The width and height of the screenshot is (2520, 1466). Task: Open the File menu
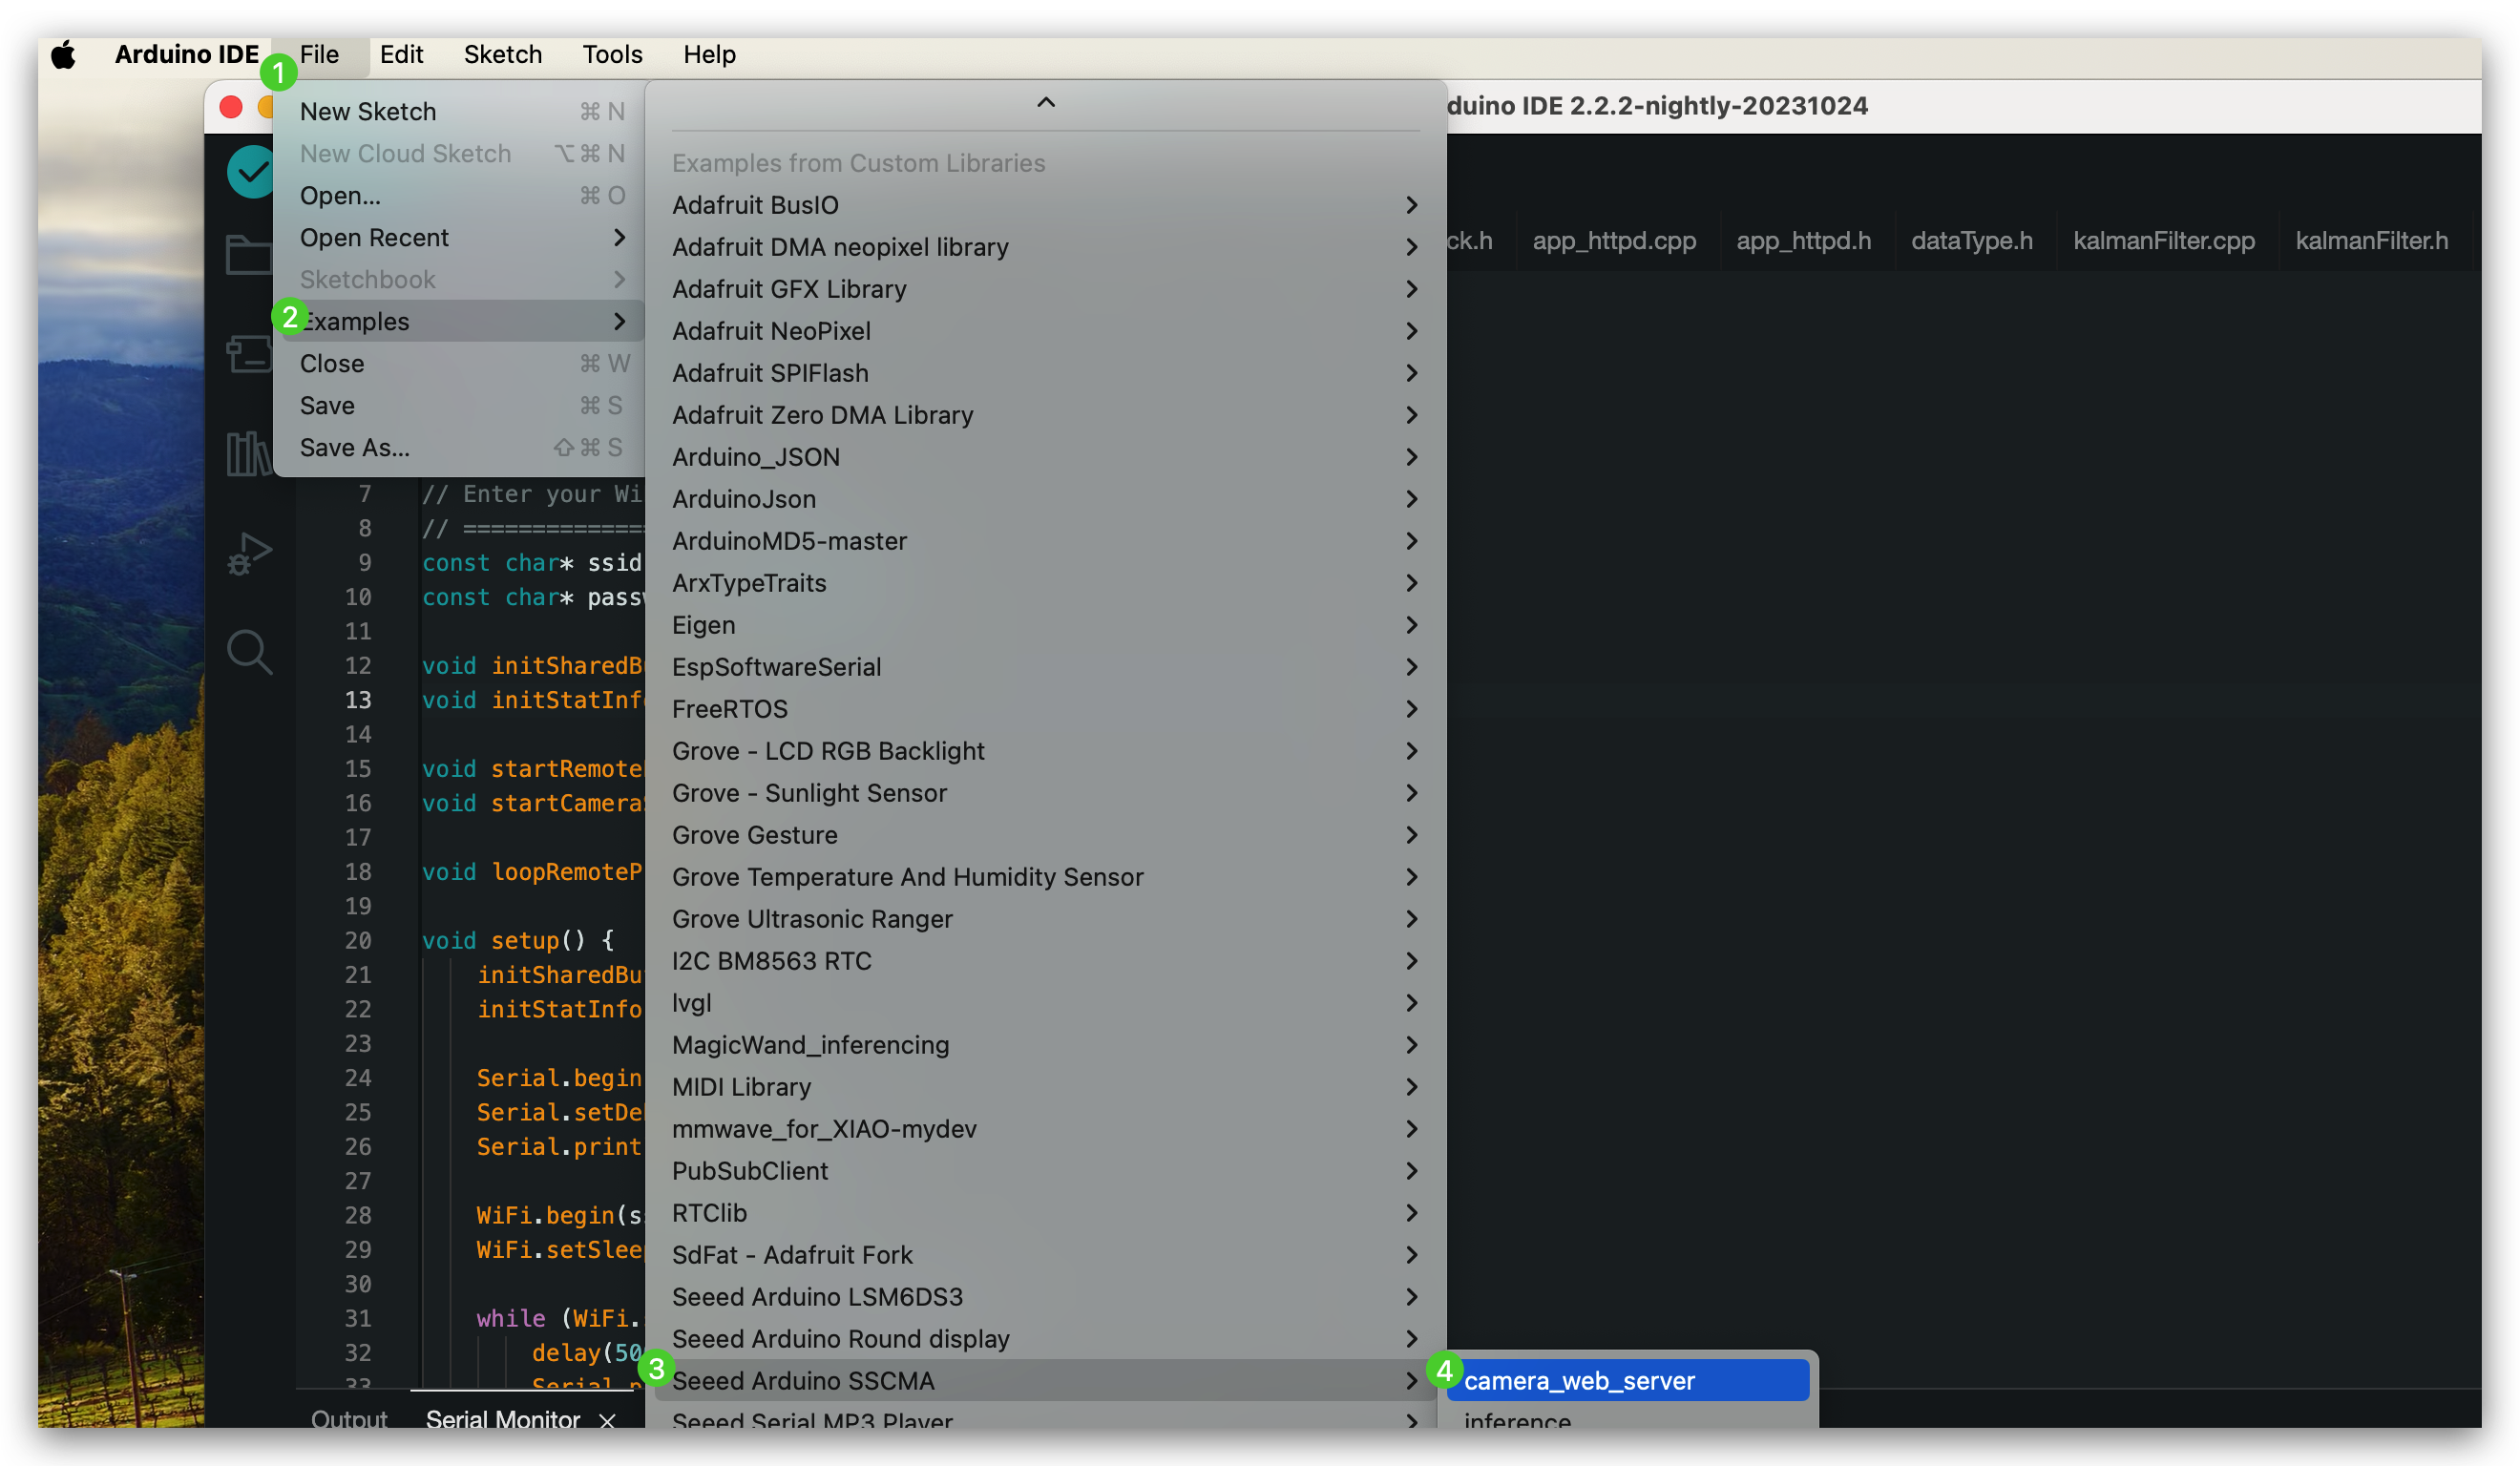pyautogui.click(x=320, y=55)
